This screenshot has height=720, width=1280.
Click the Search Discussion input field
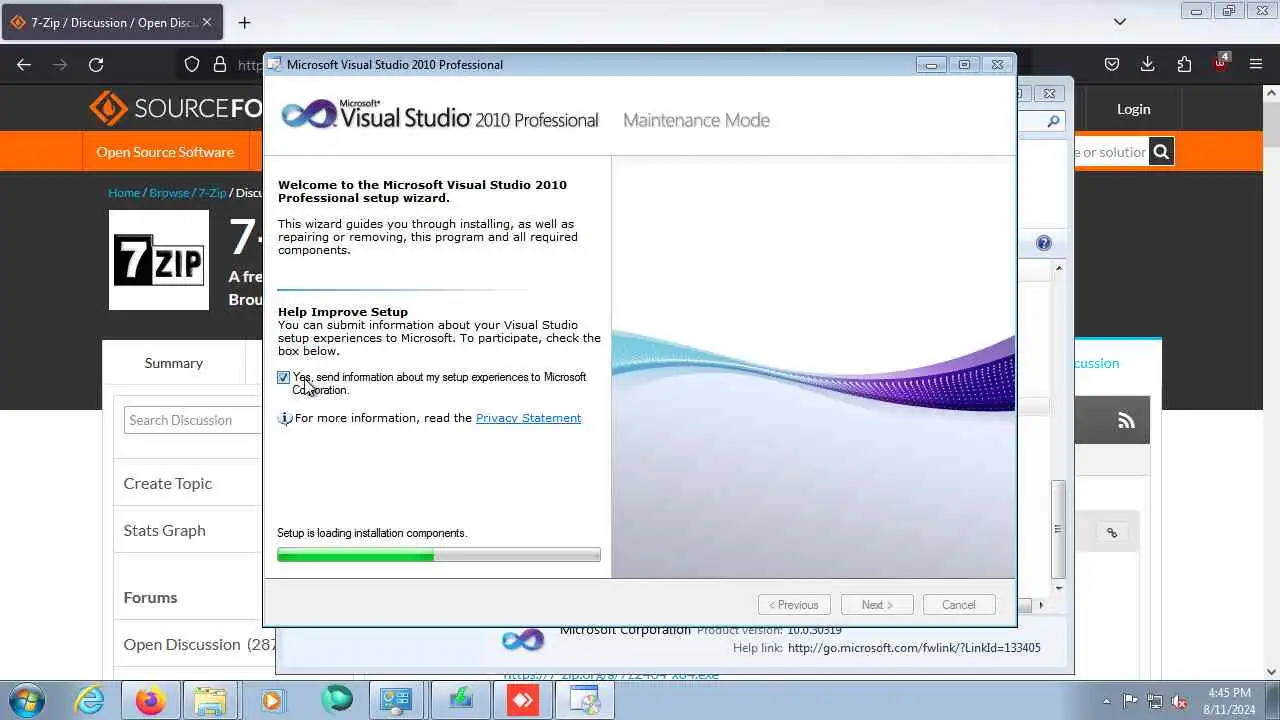193,420
